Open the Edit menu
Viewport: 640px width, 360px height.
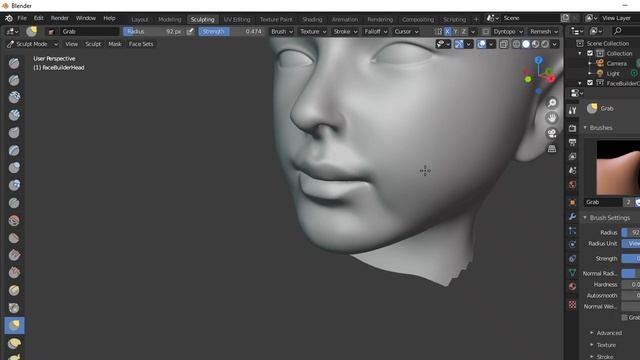coord(38,18)
